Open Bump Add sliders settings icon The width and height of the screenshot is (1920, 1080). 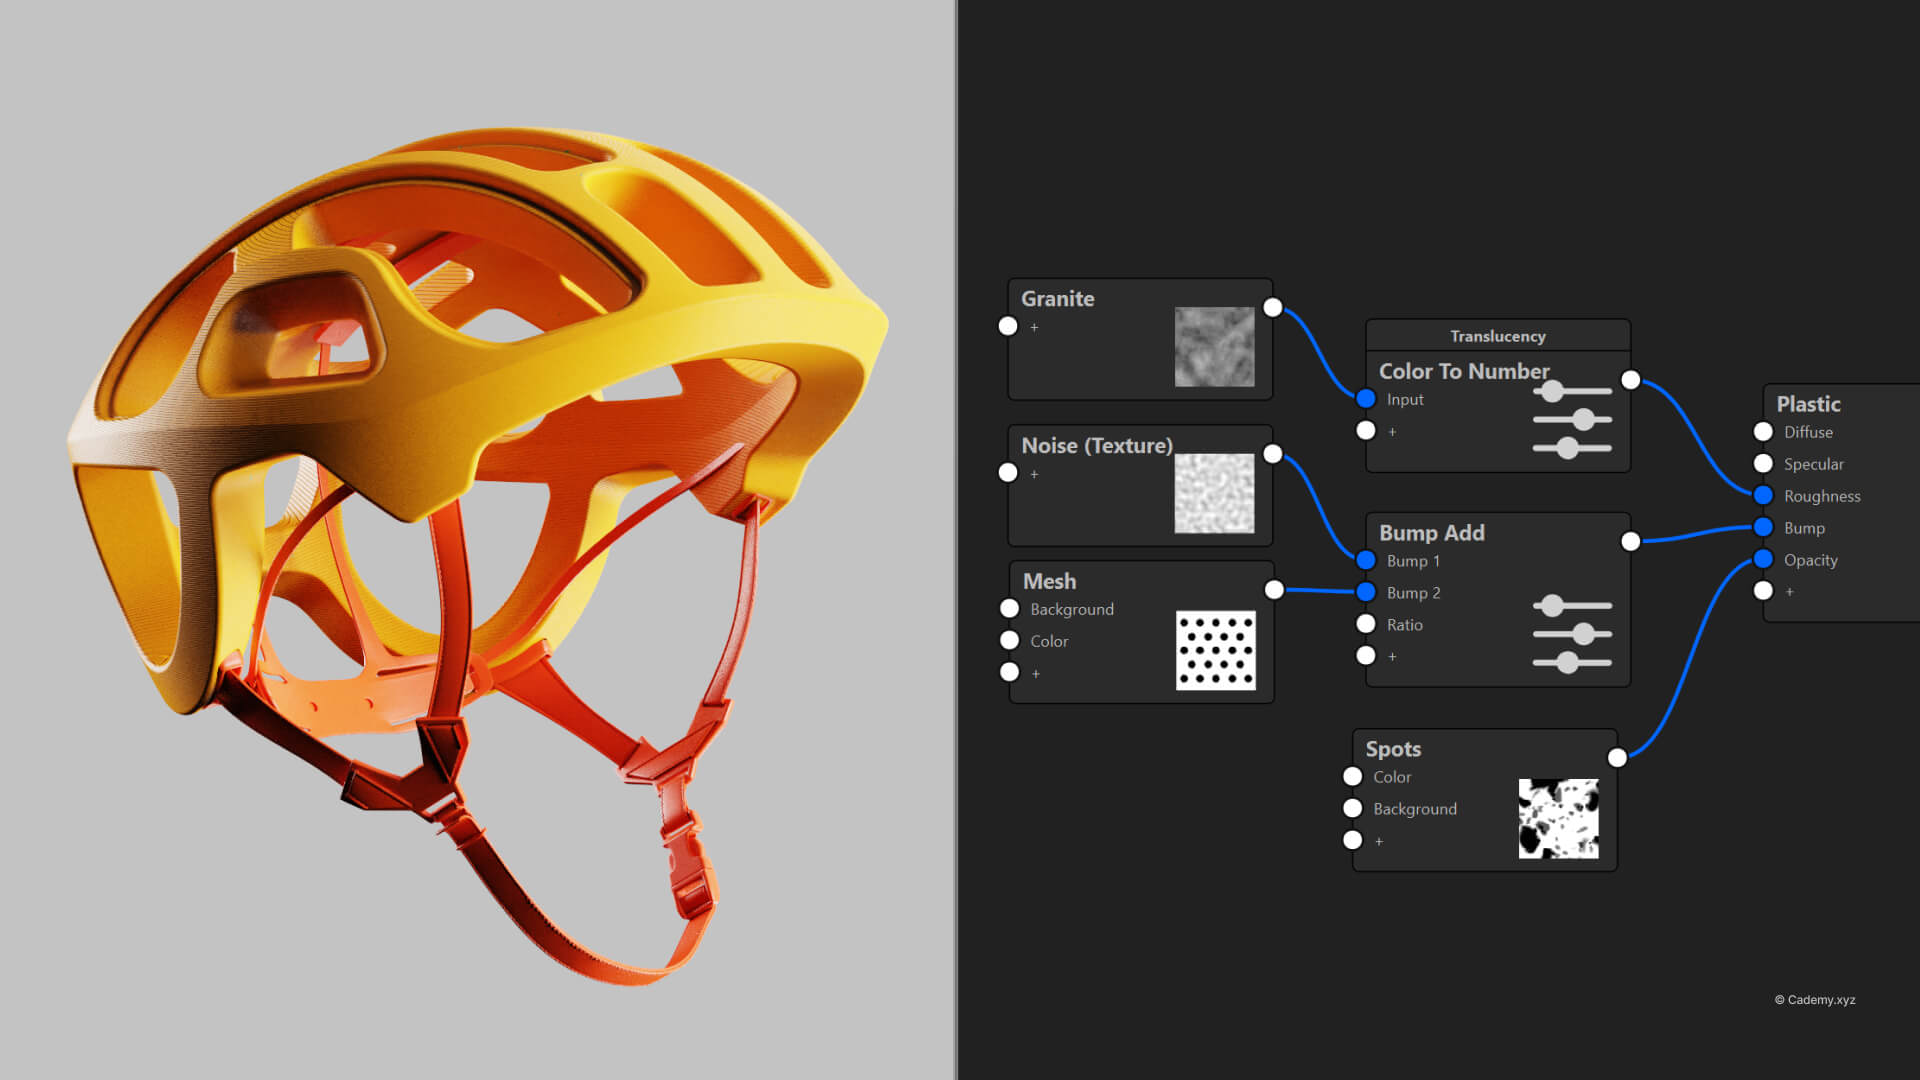click(x=1572, y=634)
